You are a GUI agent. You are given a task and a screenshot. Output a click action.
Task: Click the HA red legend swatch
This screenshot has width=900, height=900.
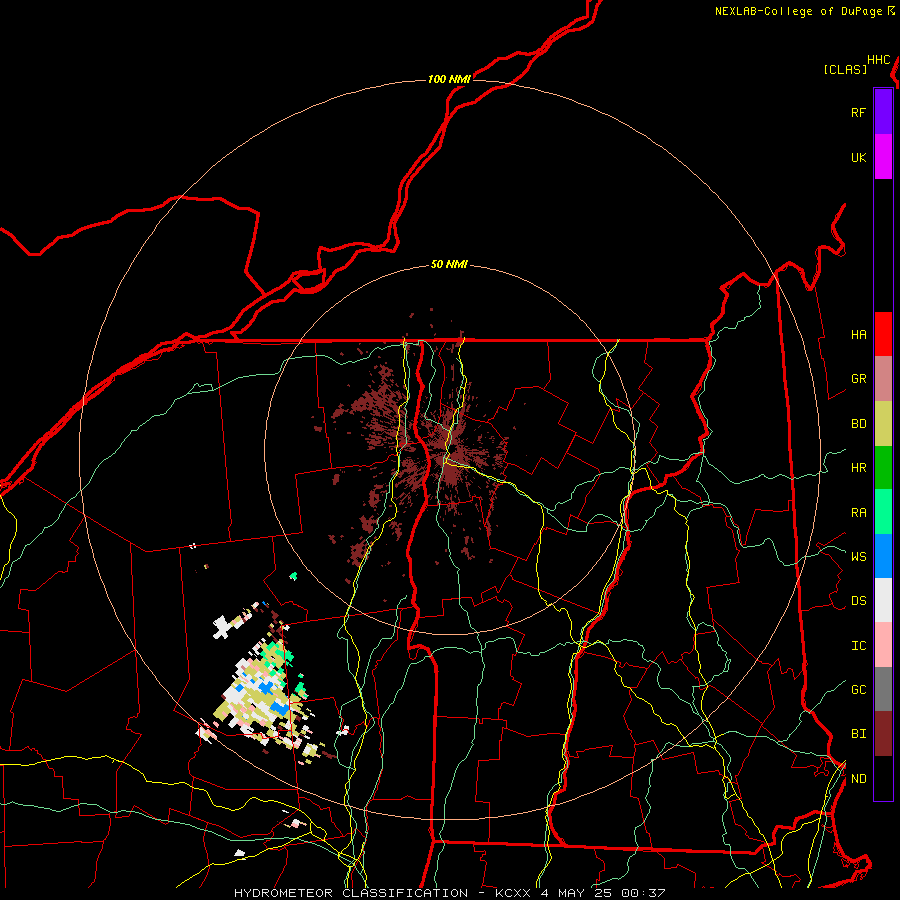pyautogui.click(x=883, y=334)
